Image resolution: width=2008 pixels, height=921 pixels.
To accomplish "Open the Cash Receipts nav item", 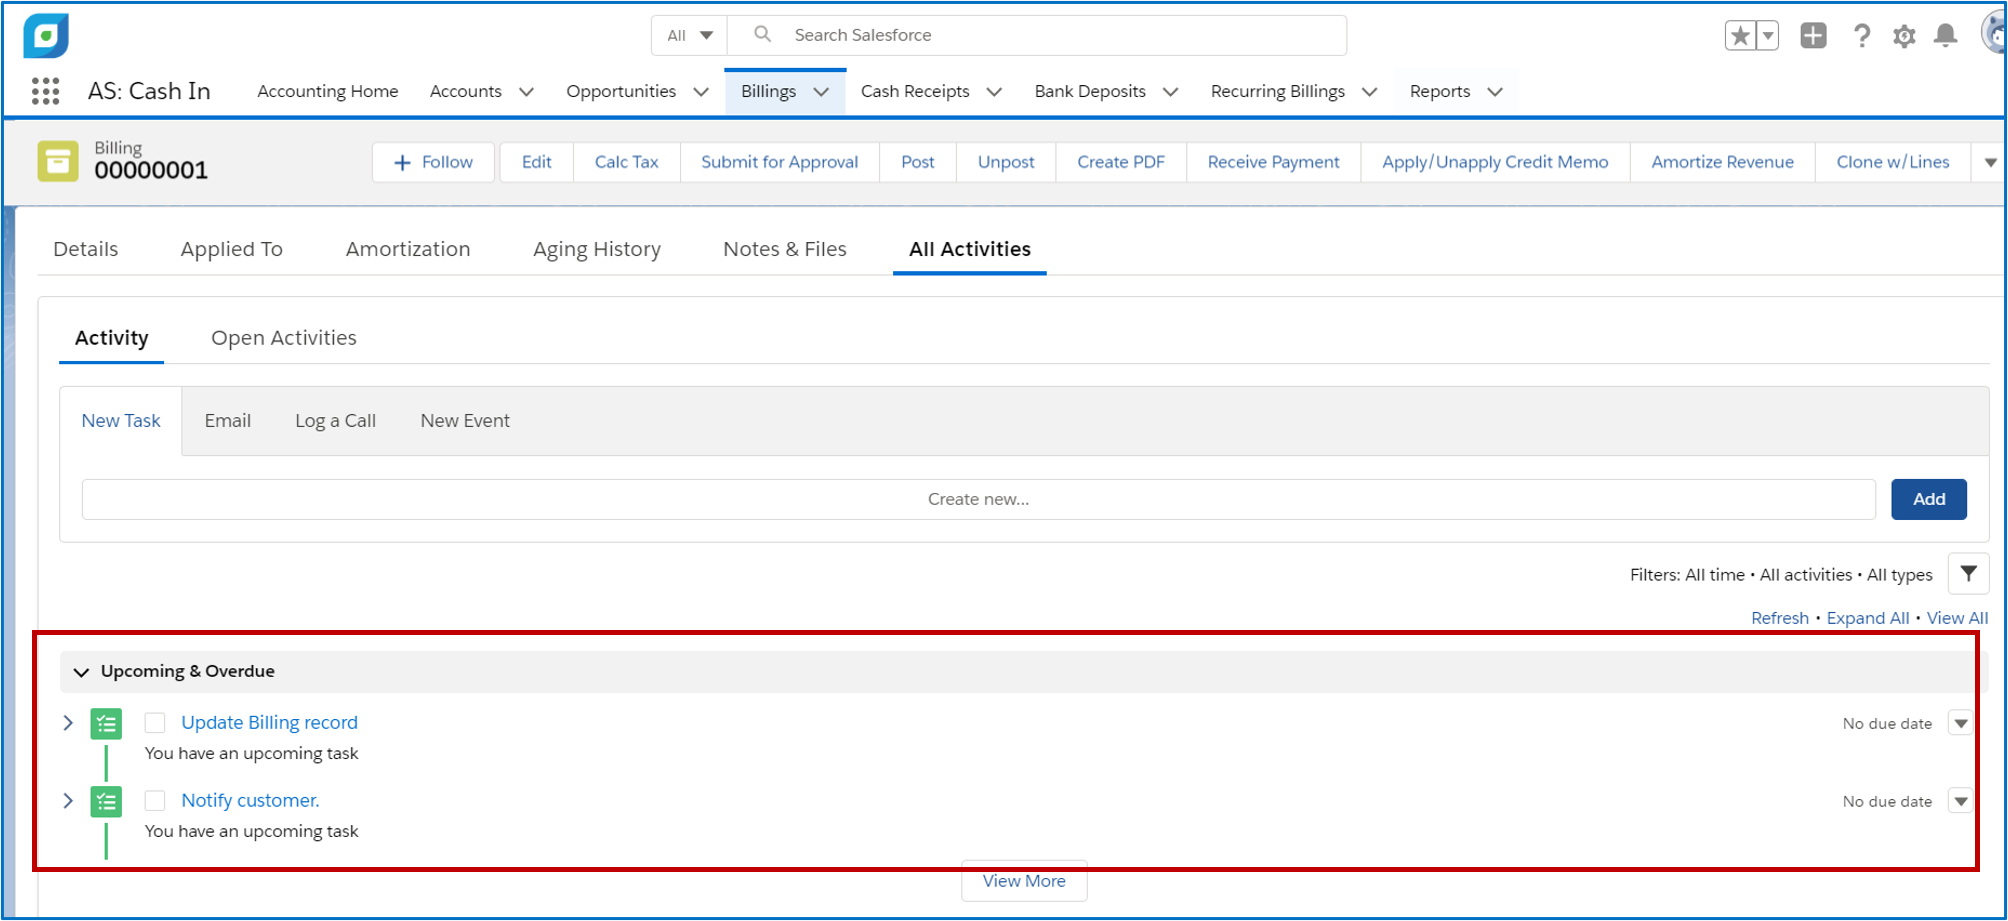I will [x=915, y=91].
